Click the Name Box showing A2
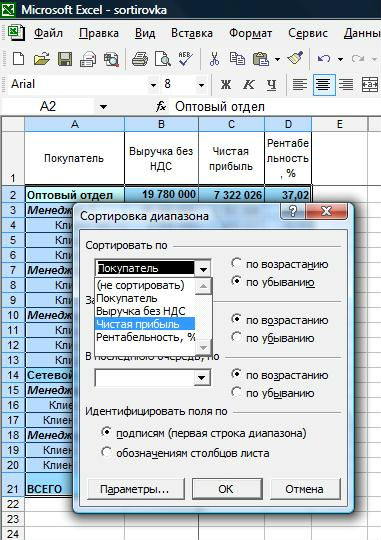 (48, 107)
